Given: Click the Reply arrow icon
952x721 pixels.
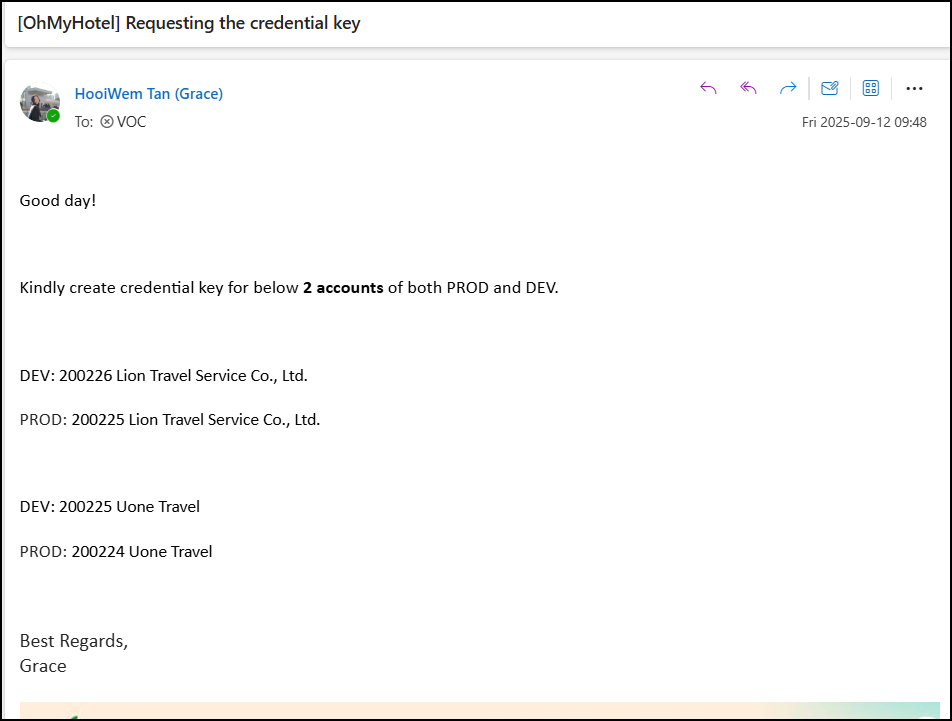Looking at the screenshot, I should [x=708, y=88].
